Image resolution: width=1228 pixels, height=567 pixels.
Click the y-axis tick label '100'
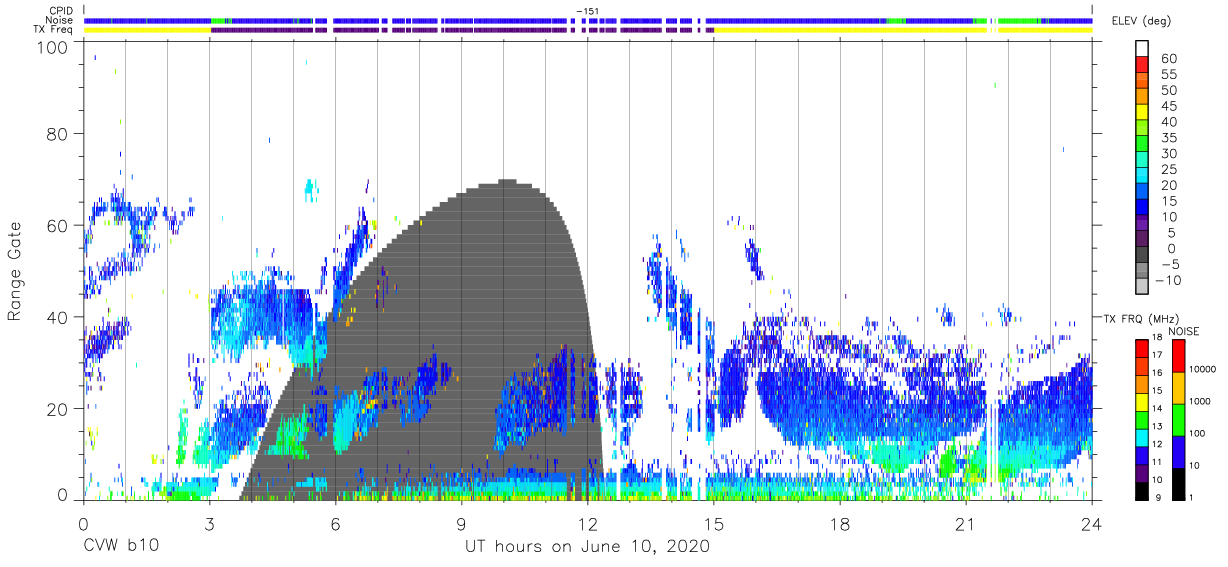[53, 47]
